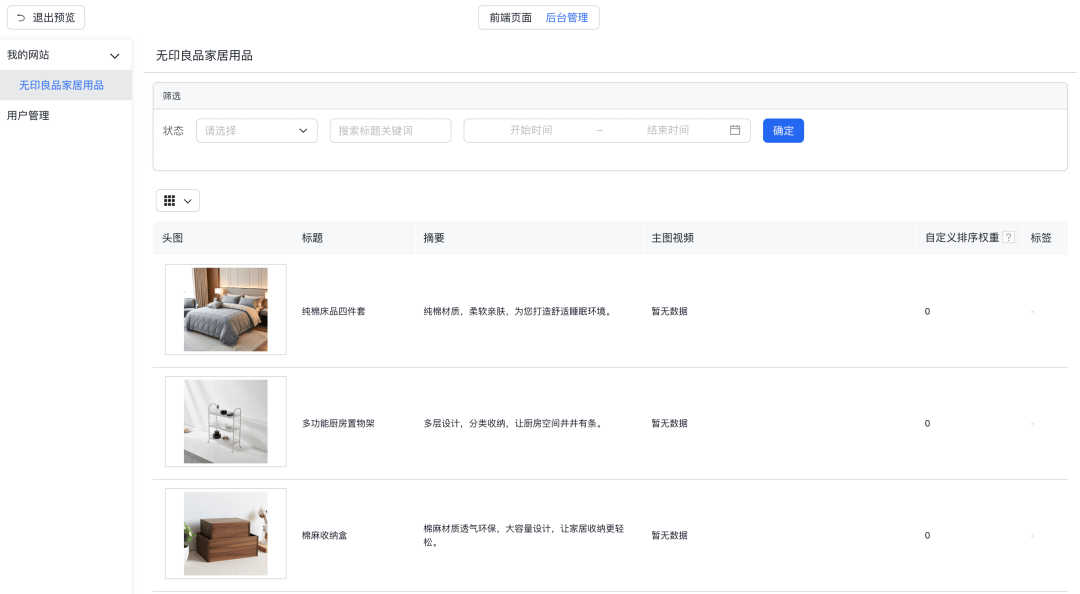This screenshot has width=1080, height=594.
Task: Click the help icon next to 自定义排序权重
Action: point(1009,238)
